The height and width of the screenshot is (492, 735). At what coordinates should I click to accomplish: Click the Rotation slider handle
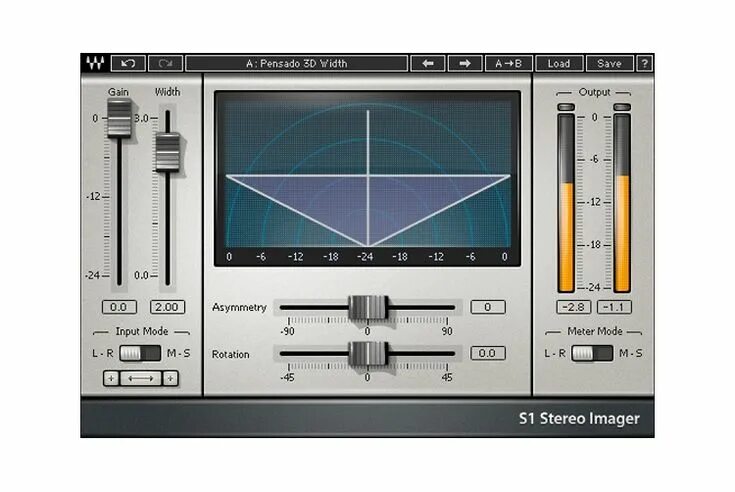tap(368, 353)
